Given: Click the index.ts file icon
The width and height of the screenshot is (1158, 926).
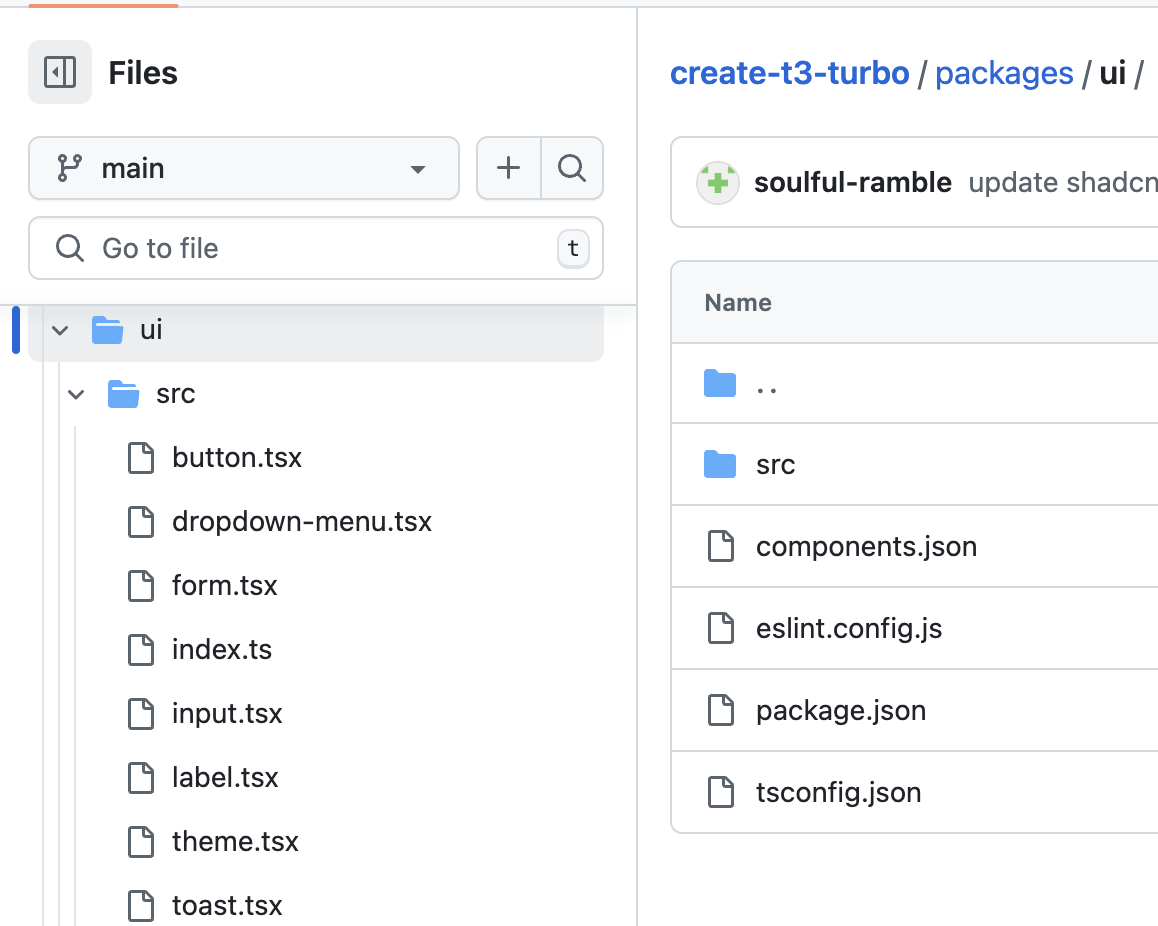Looking at the screenshot, I should click(141, 650).
